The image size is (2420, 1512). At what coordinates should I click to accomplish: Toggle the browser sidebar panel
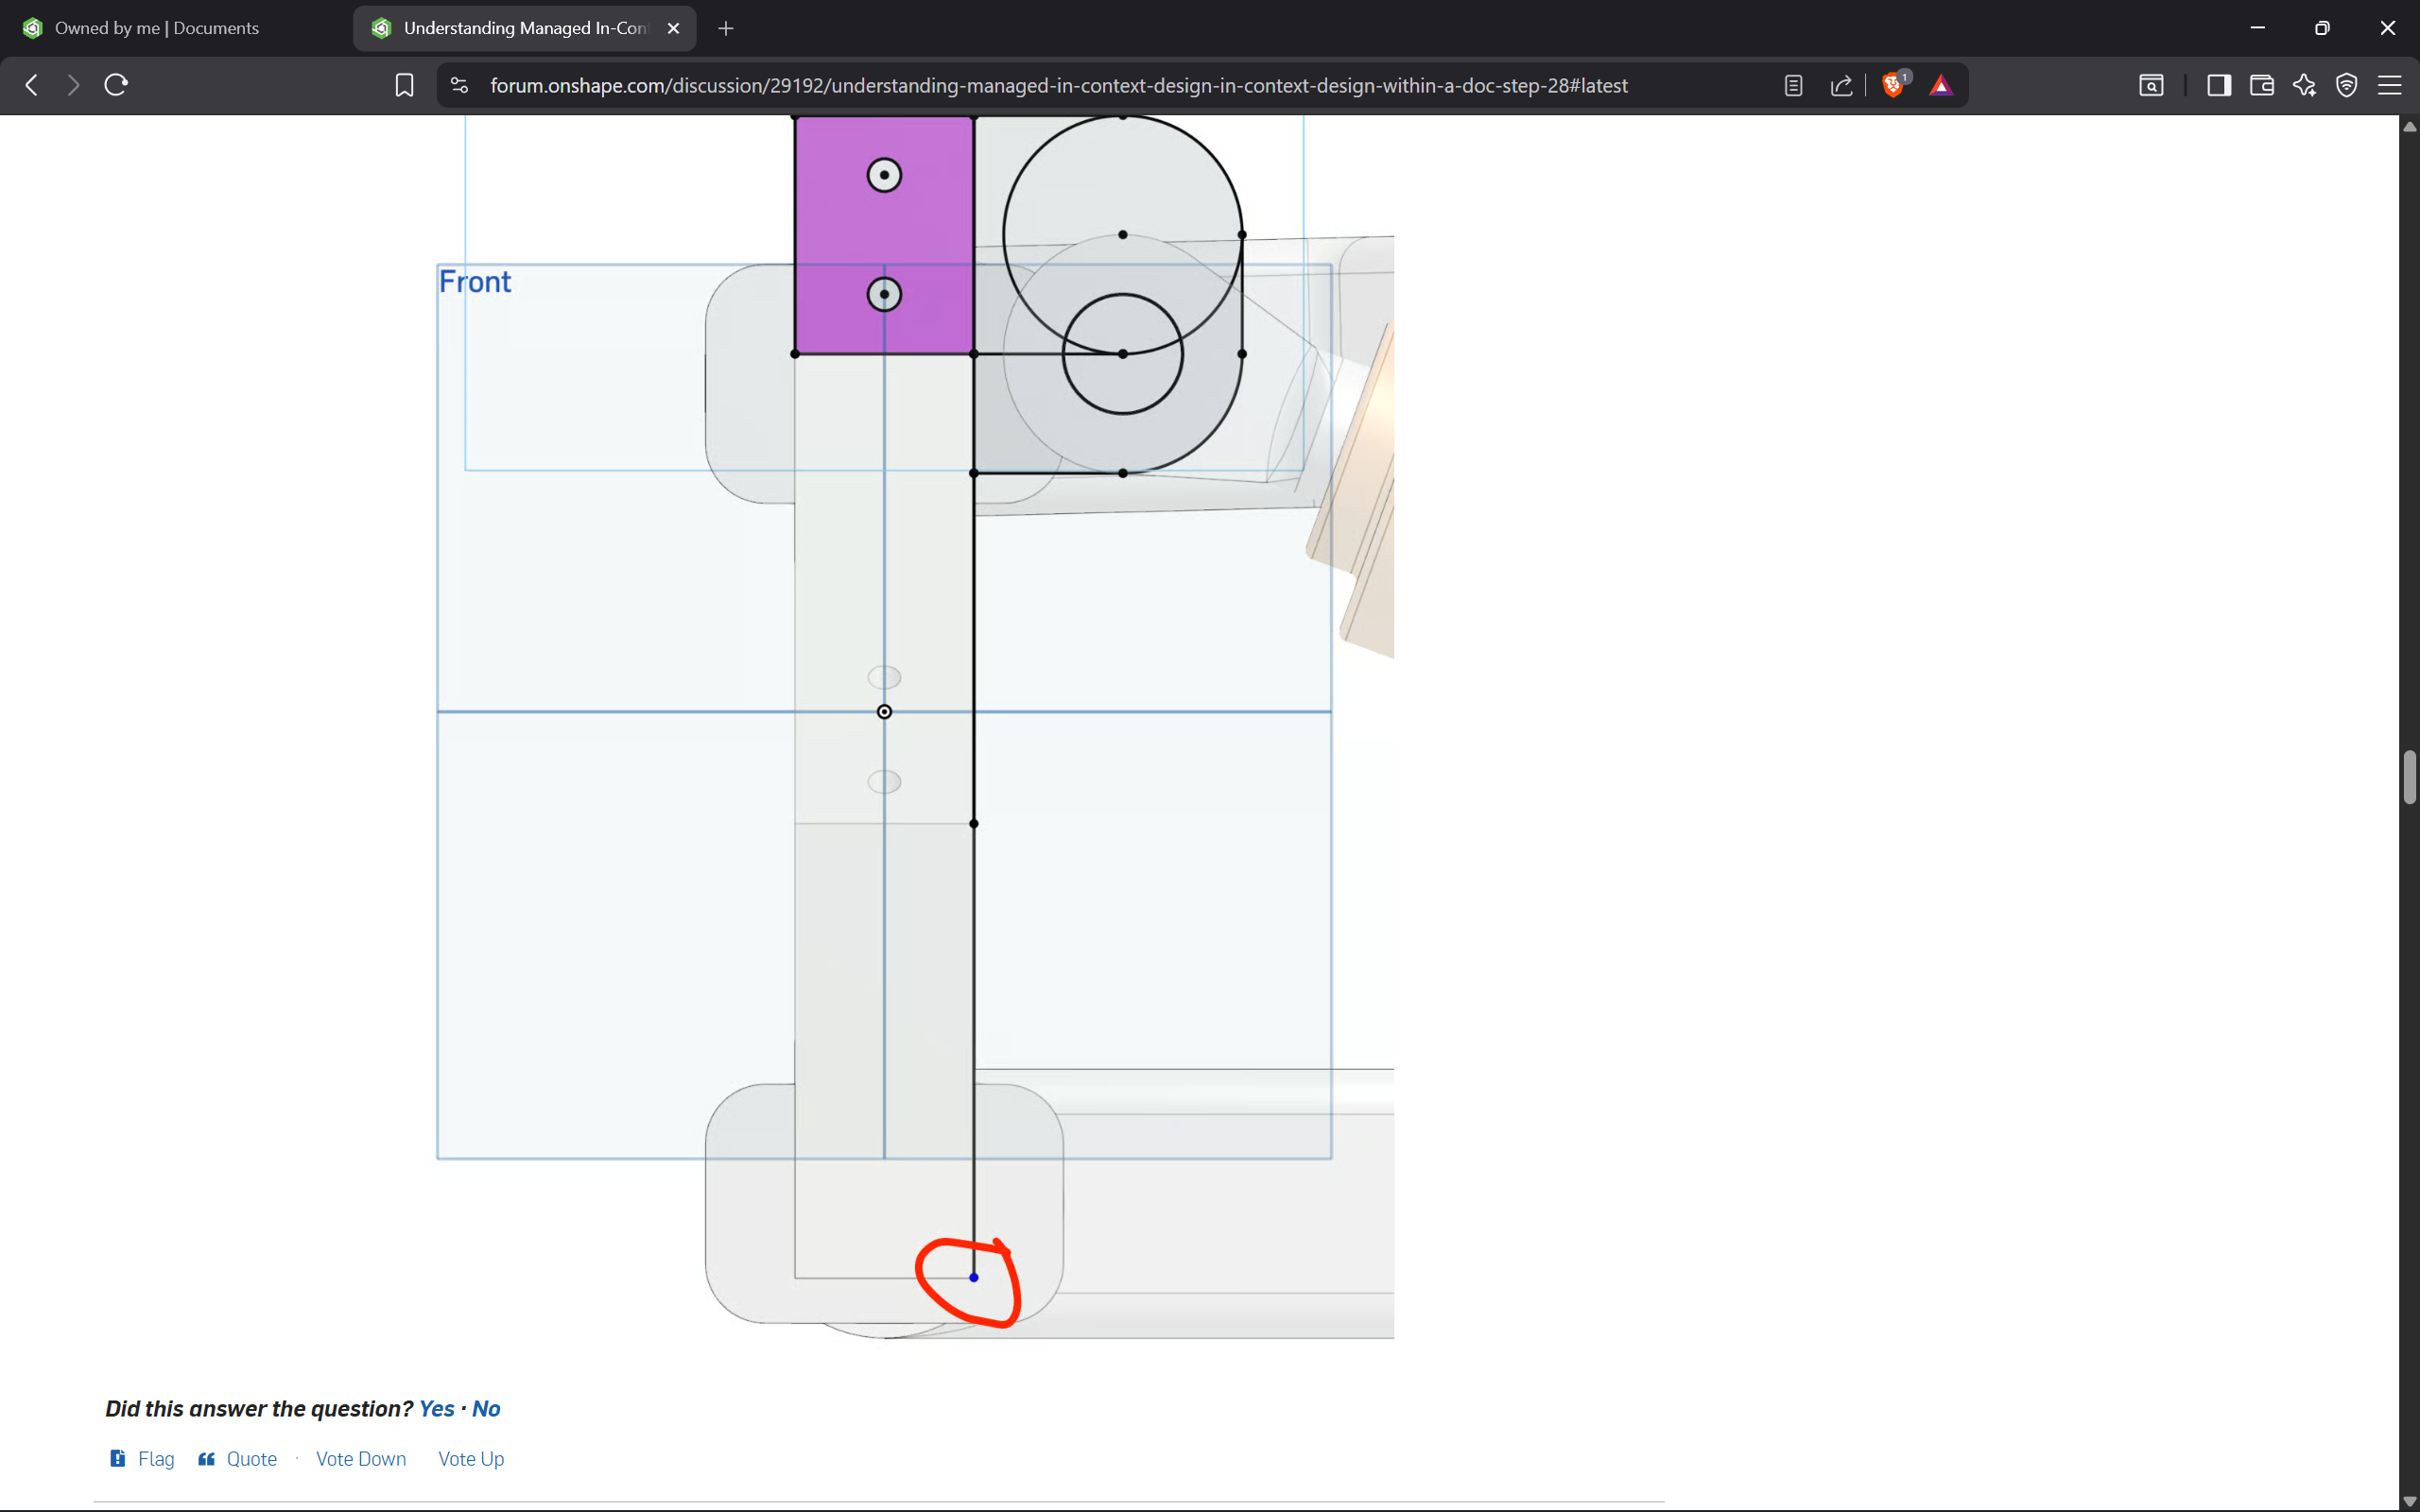tap(2218, 85)
